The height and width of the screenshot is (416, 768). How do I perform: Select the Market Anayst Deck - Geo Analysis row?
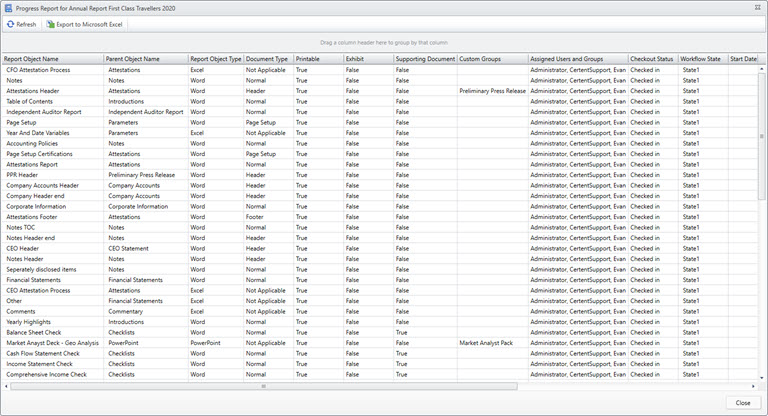pos(380,343)
